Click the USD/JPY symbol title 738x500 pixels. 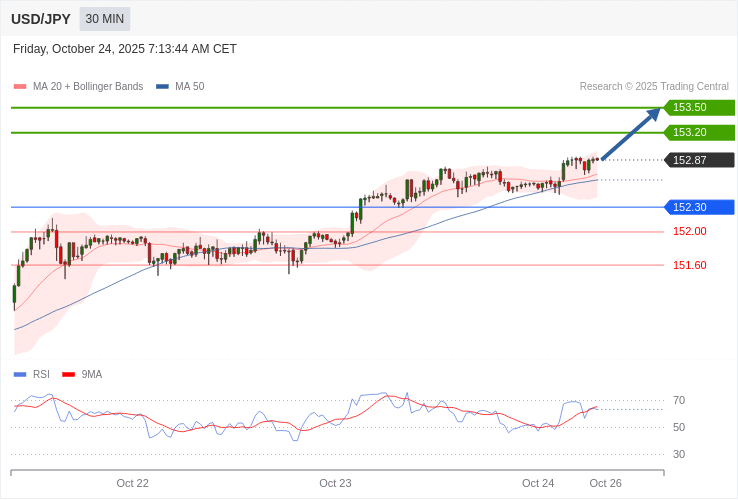tap(41, 19)
